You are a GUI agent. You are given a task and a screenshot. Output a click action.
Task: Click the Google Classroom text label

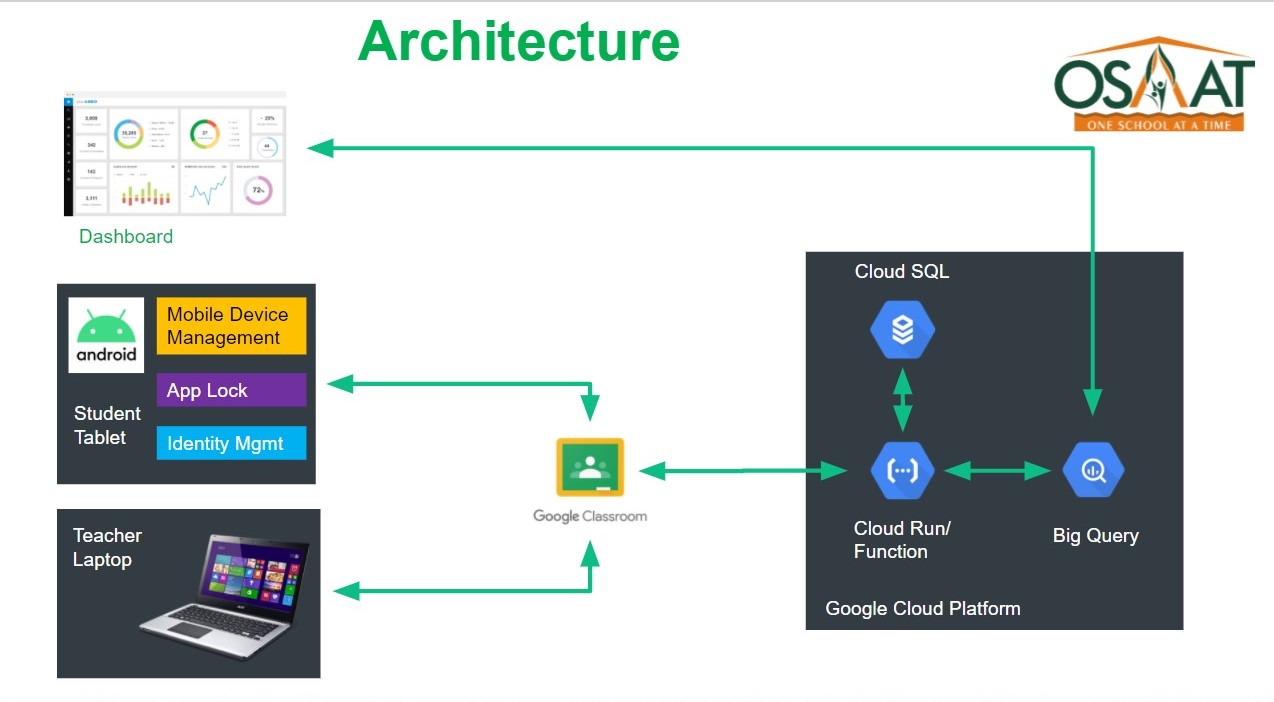(589, 516)
